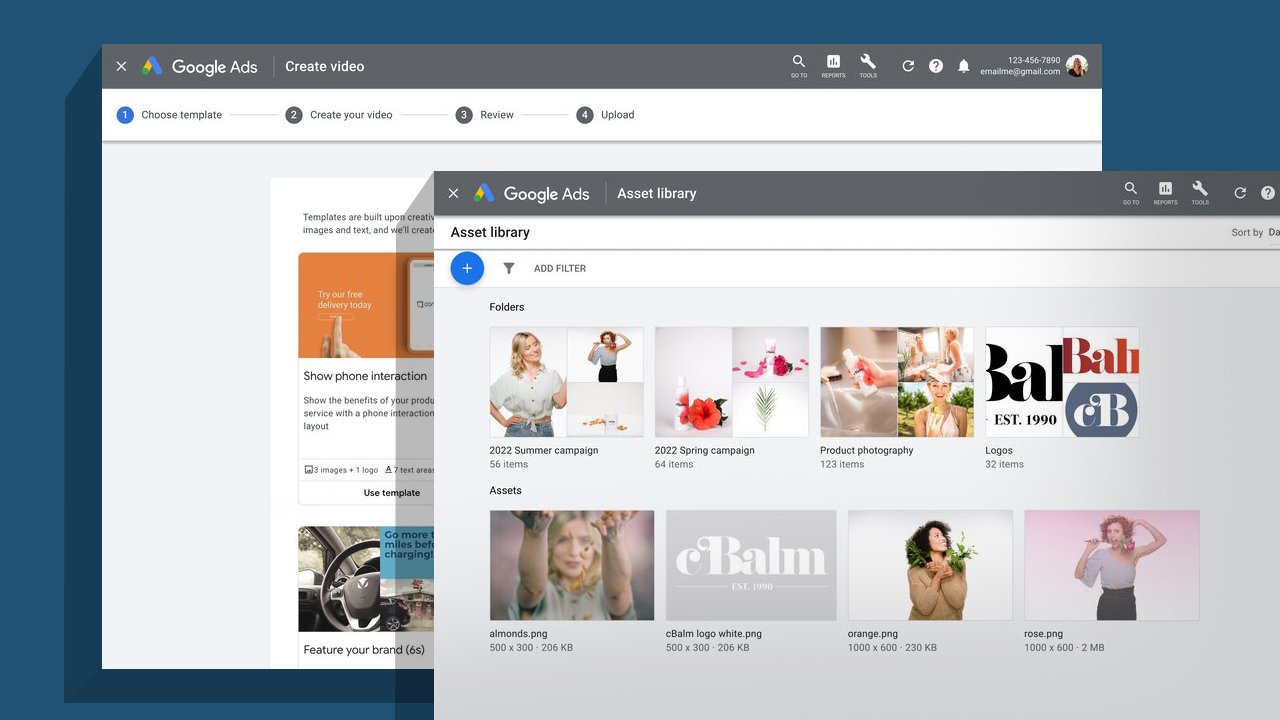This screenshot has height=720, width=1280.
Task: Open Reports in Asset library window
Action: coord(1165,193)
